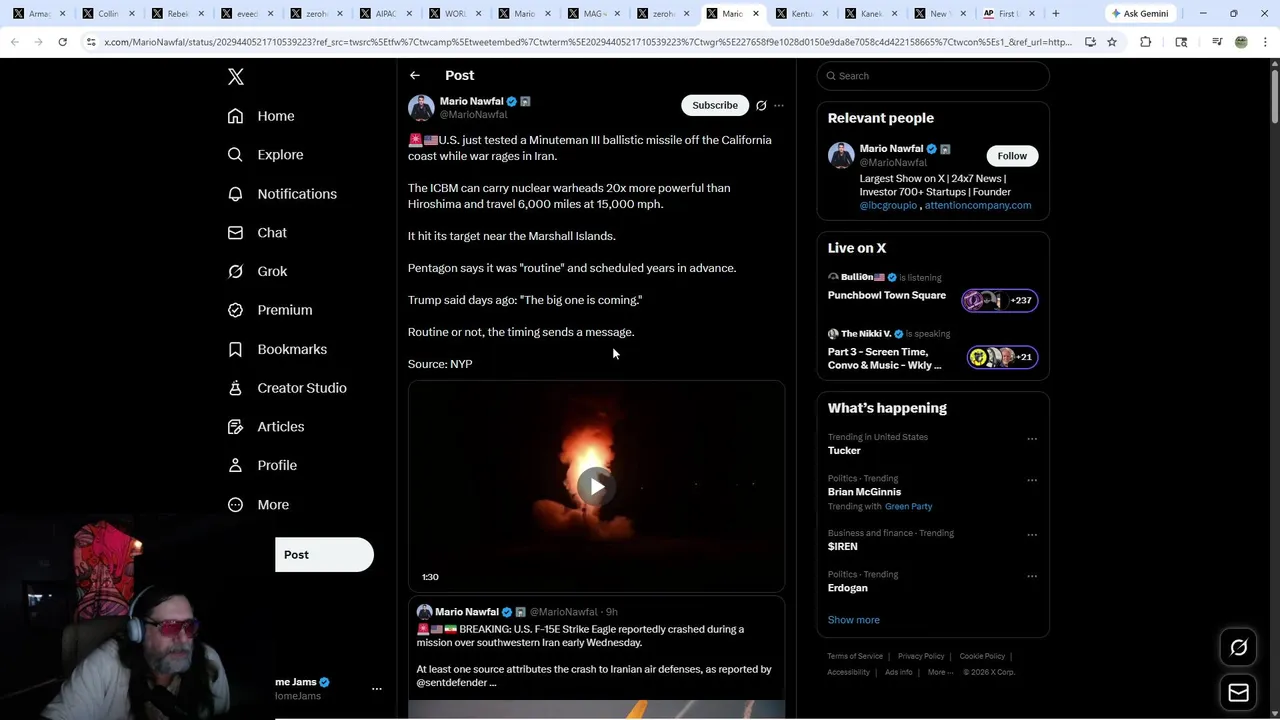
Task: Open the Tucker trending topic
Action: coord(844,451)
